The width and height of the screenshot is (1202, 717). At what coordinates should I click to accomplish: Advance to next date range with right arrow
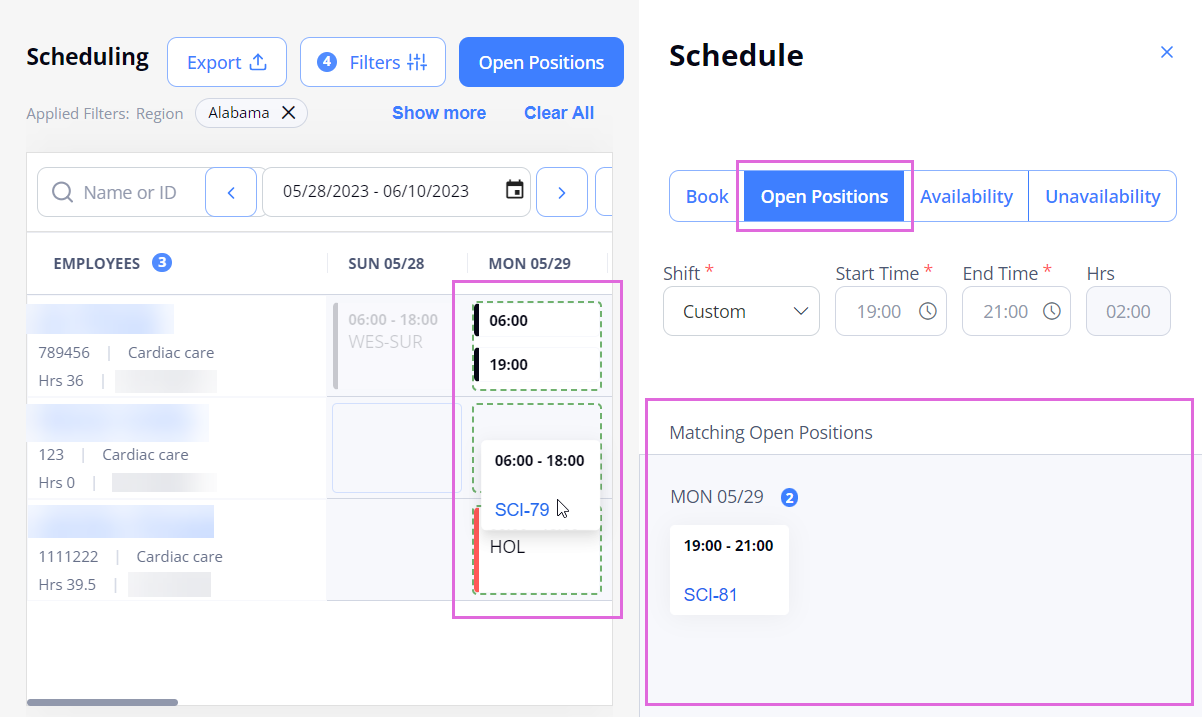tap(561, 192)
